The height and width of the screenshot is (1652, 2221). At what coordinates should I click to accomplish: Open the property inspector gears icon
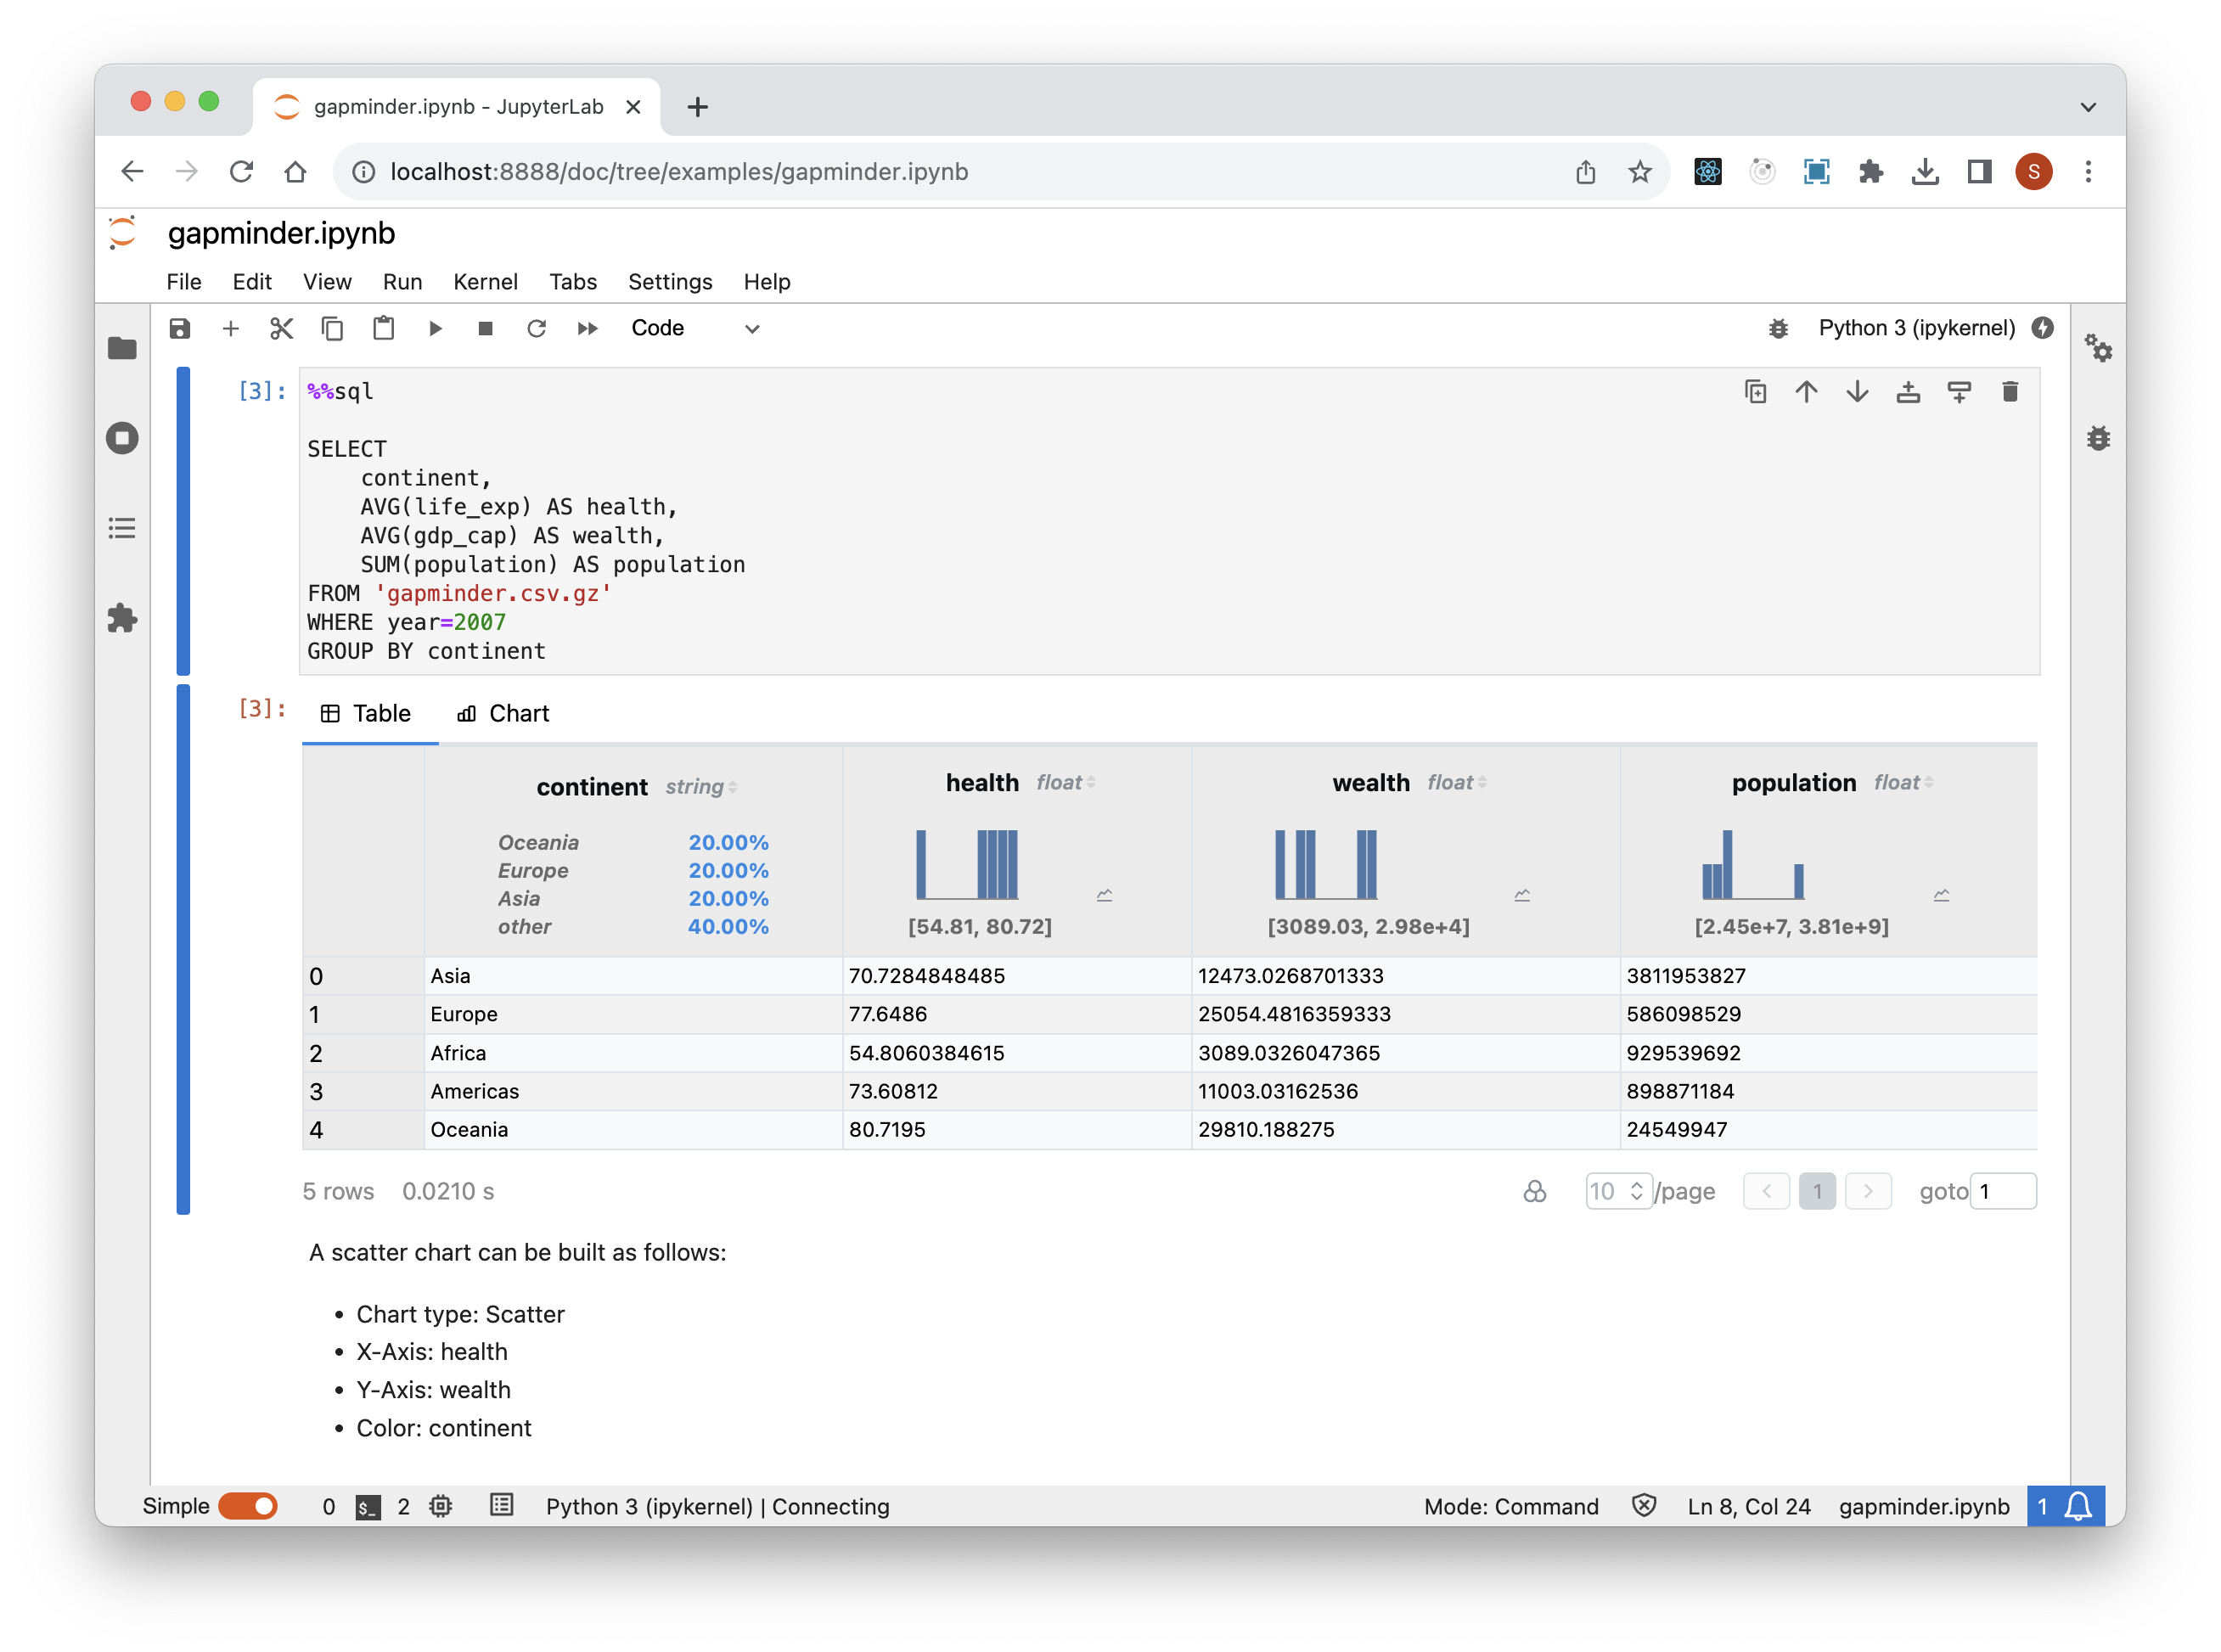[x=2098, y=348]
